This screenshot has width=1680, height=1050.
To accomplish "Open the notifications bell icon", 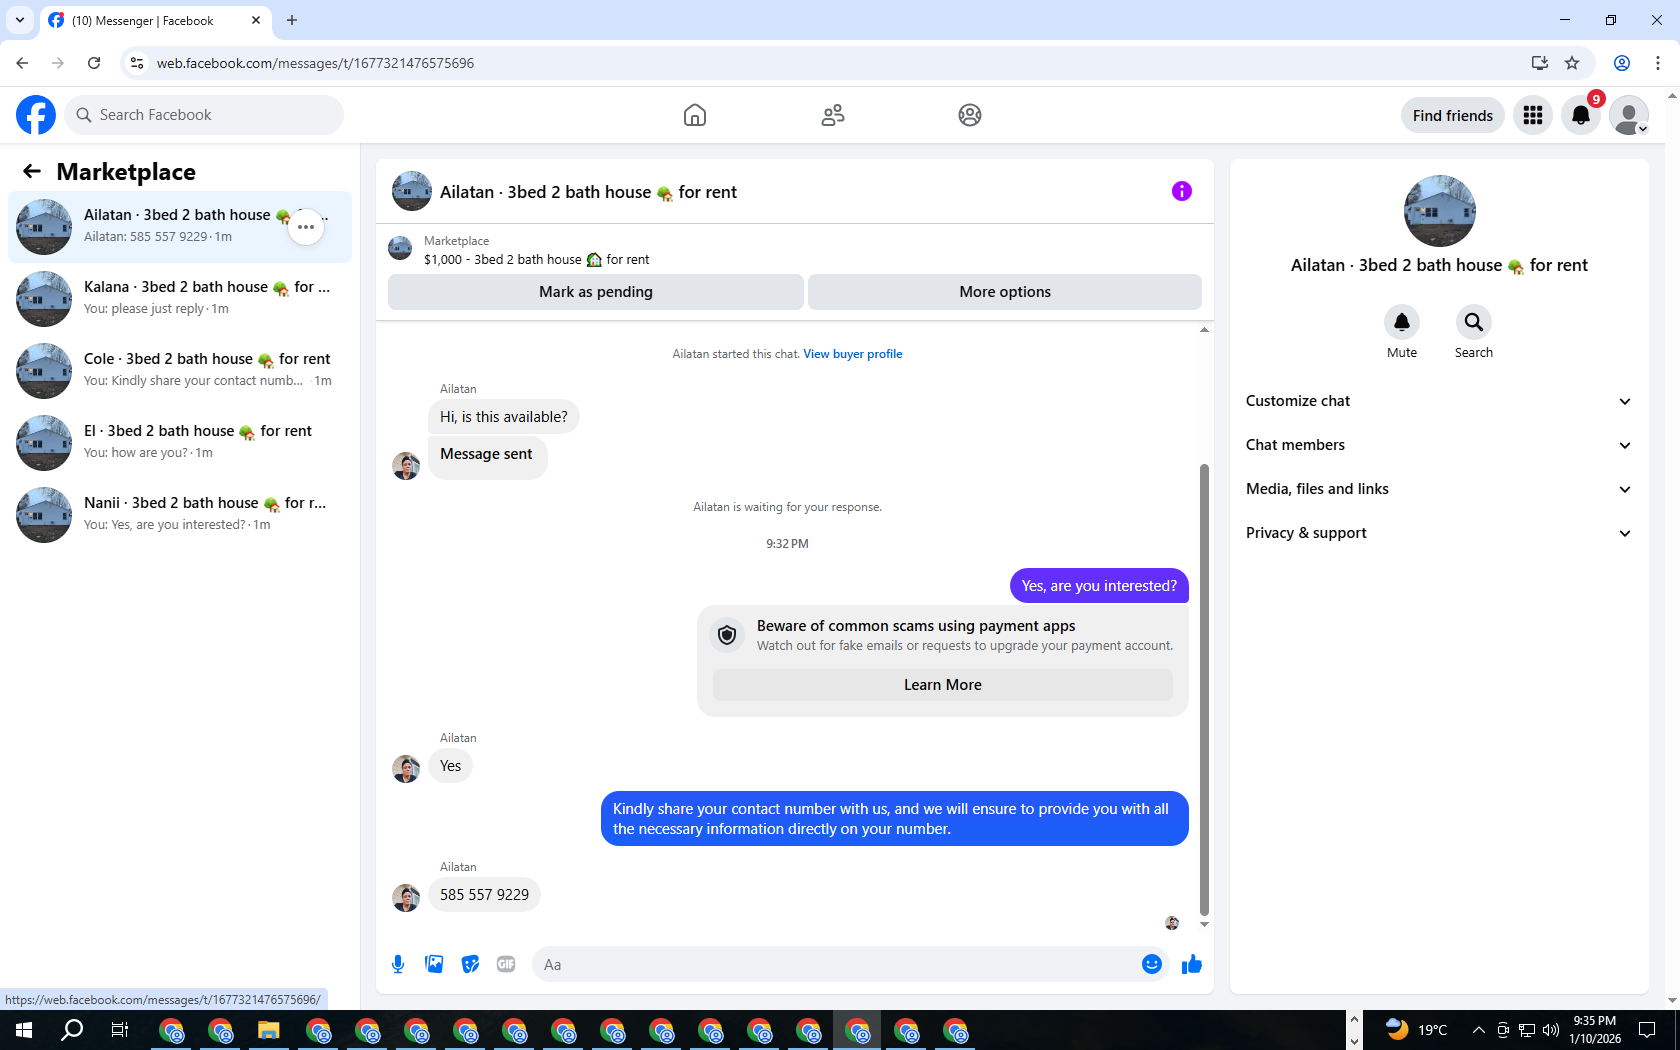I will [x=1581, y=115].
